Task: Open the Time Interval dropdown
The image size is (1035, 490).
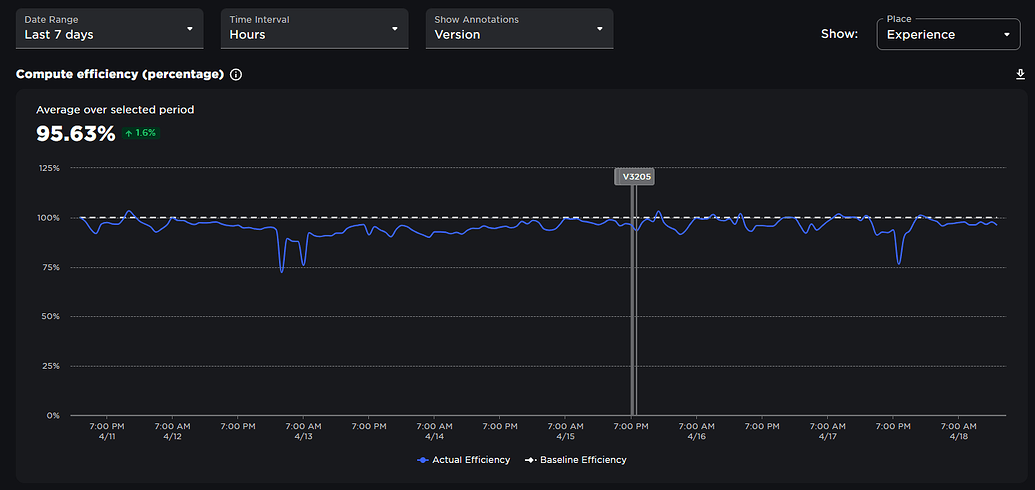Action: [x=314, y=28]
